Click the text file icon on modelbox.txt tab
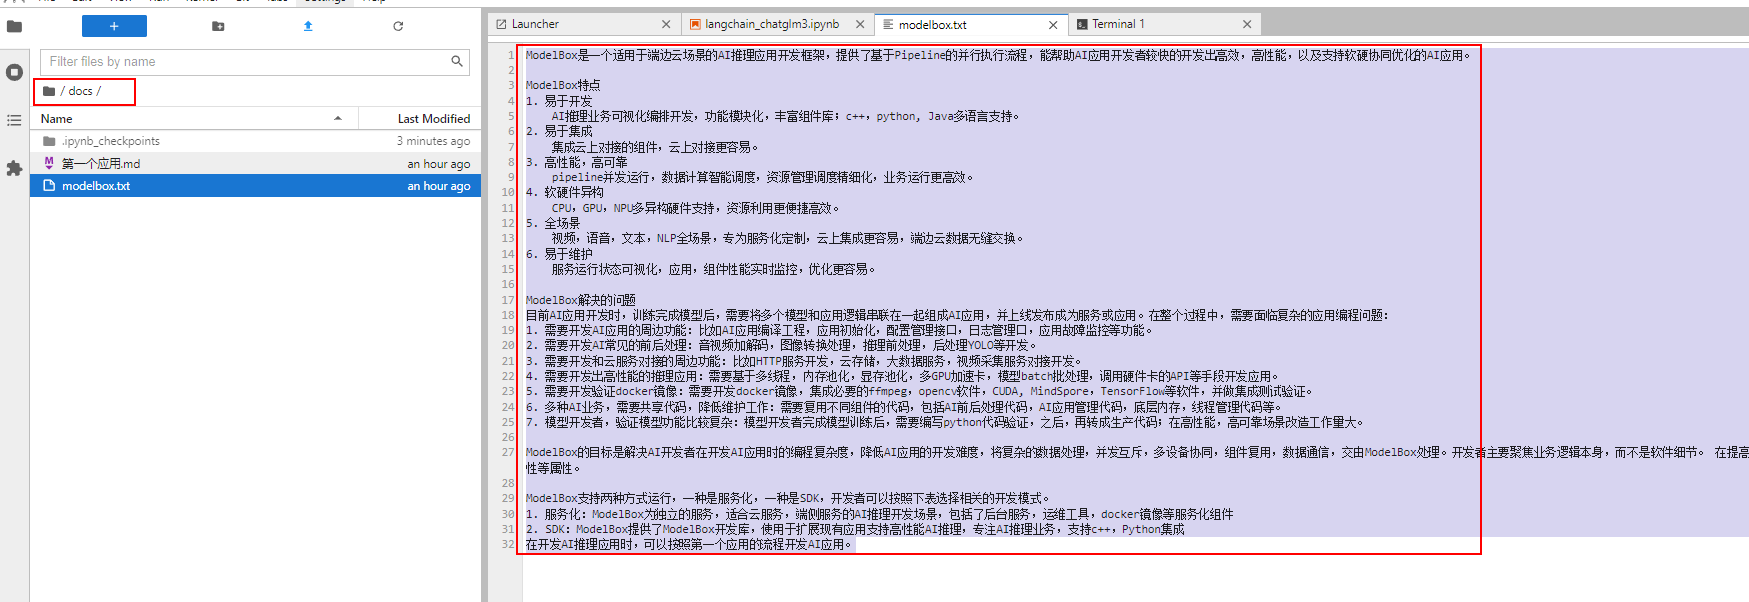Screen dimensions: 1749x602 pyautogui.click(x=888, y=24)
